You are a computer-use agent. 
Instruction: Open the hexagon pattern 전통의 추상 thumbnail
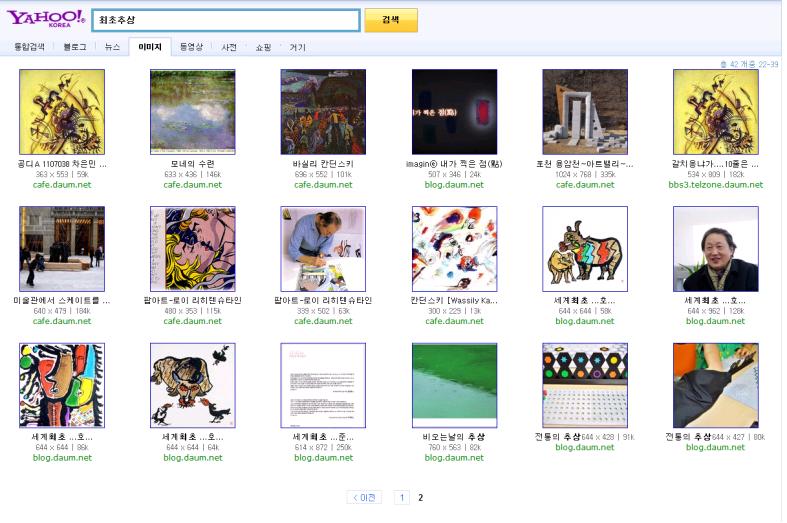tap(585, 385)
